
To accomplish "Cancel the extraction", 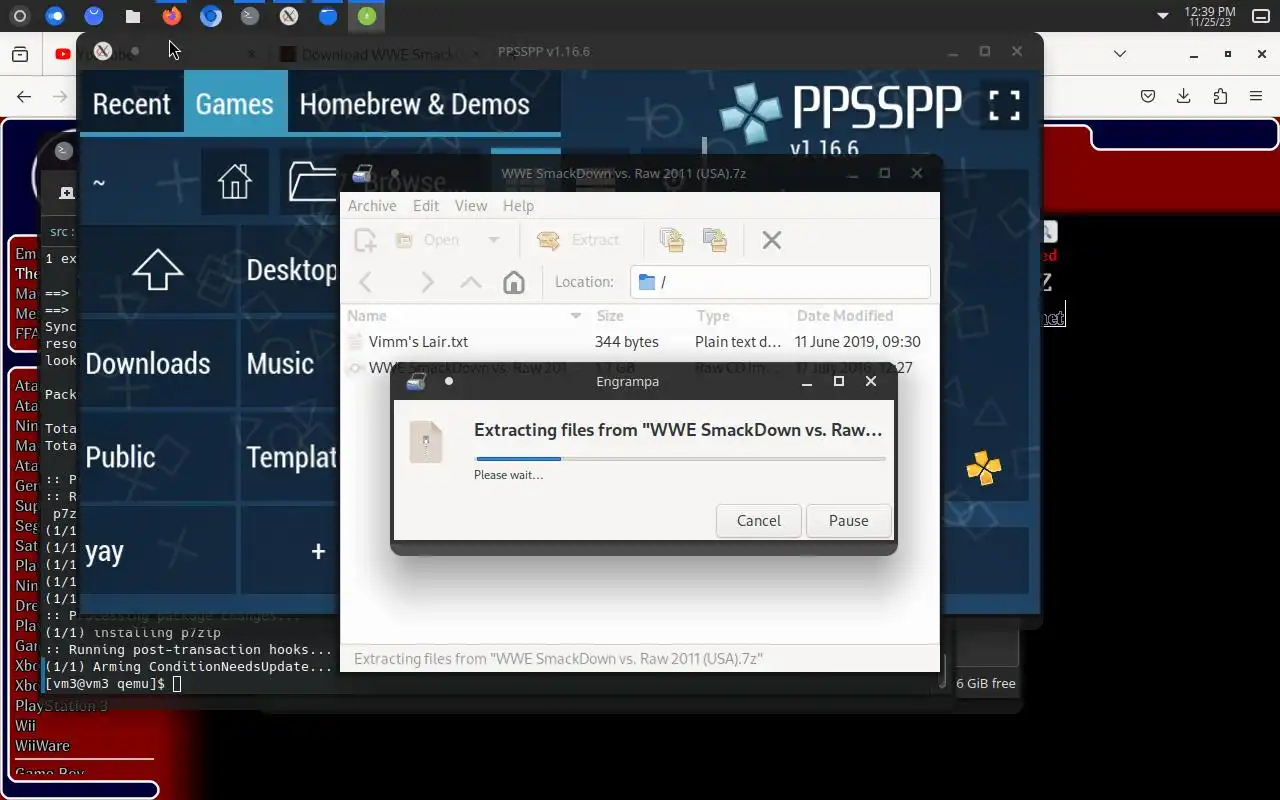I will coord(759,521).
